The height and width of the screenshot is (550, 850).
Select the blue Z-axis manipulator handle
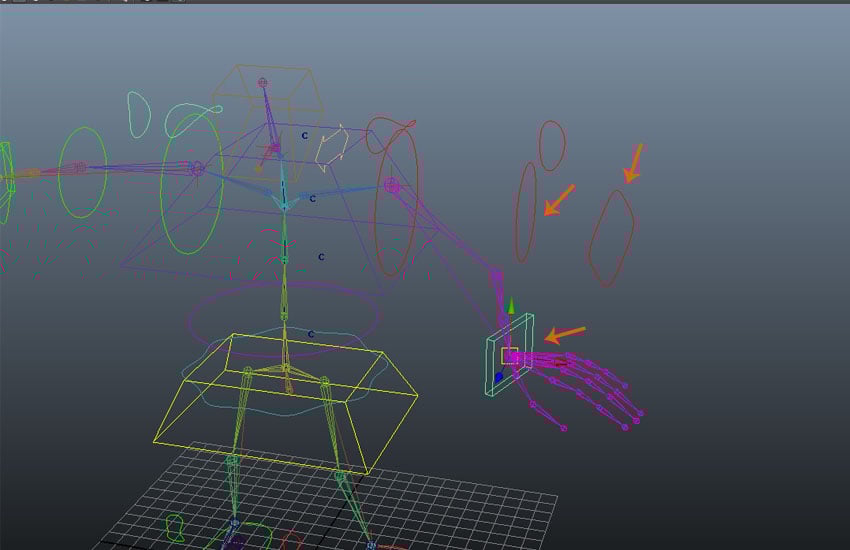click(x=499, y=377)
